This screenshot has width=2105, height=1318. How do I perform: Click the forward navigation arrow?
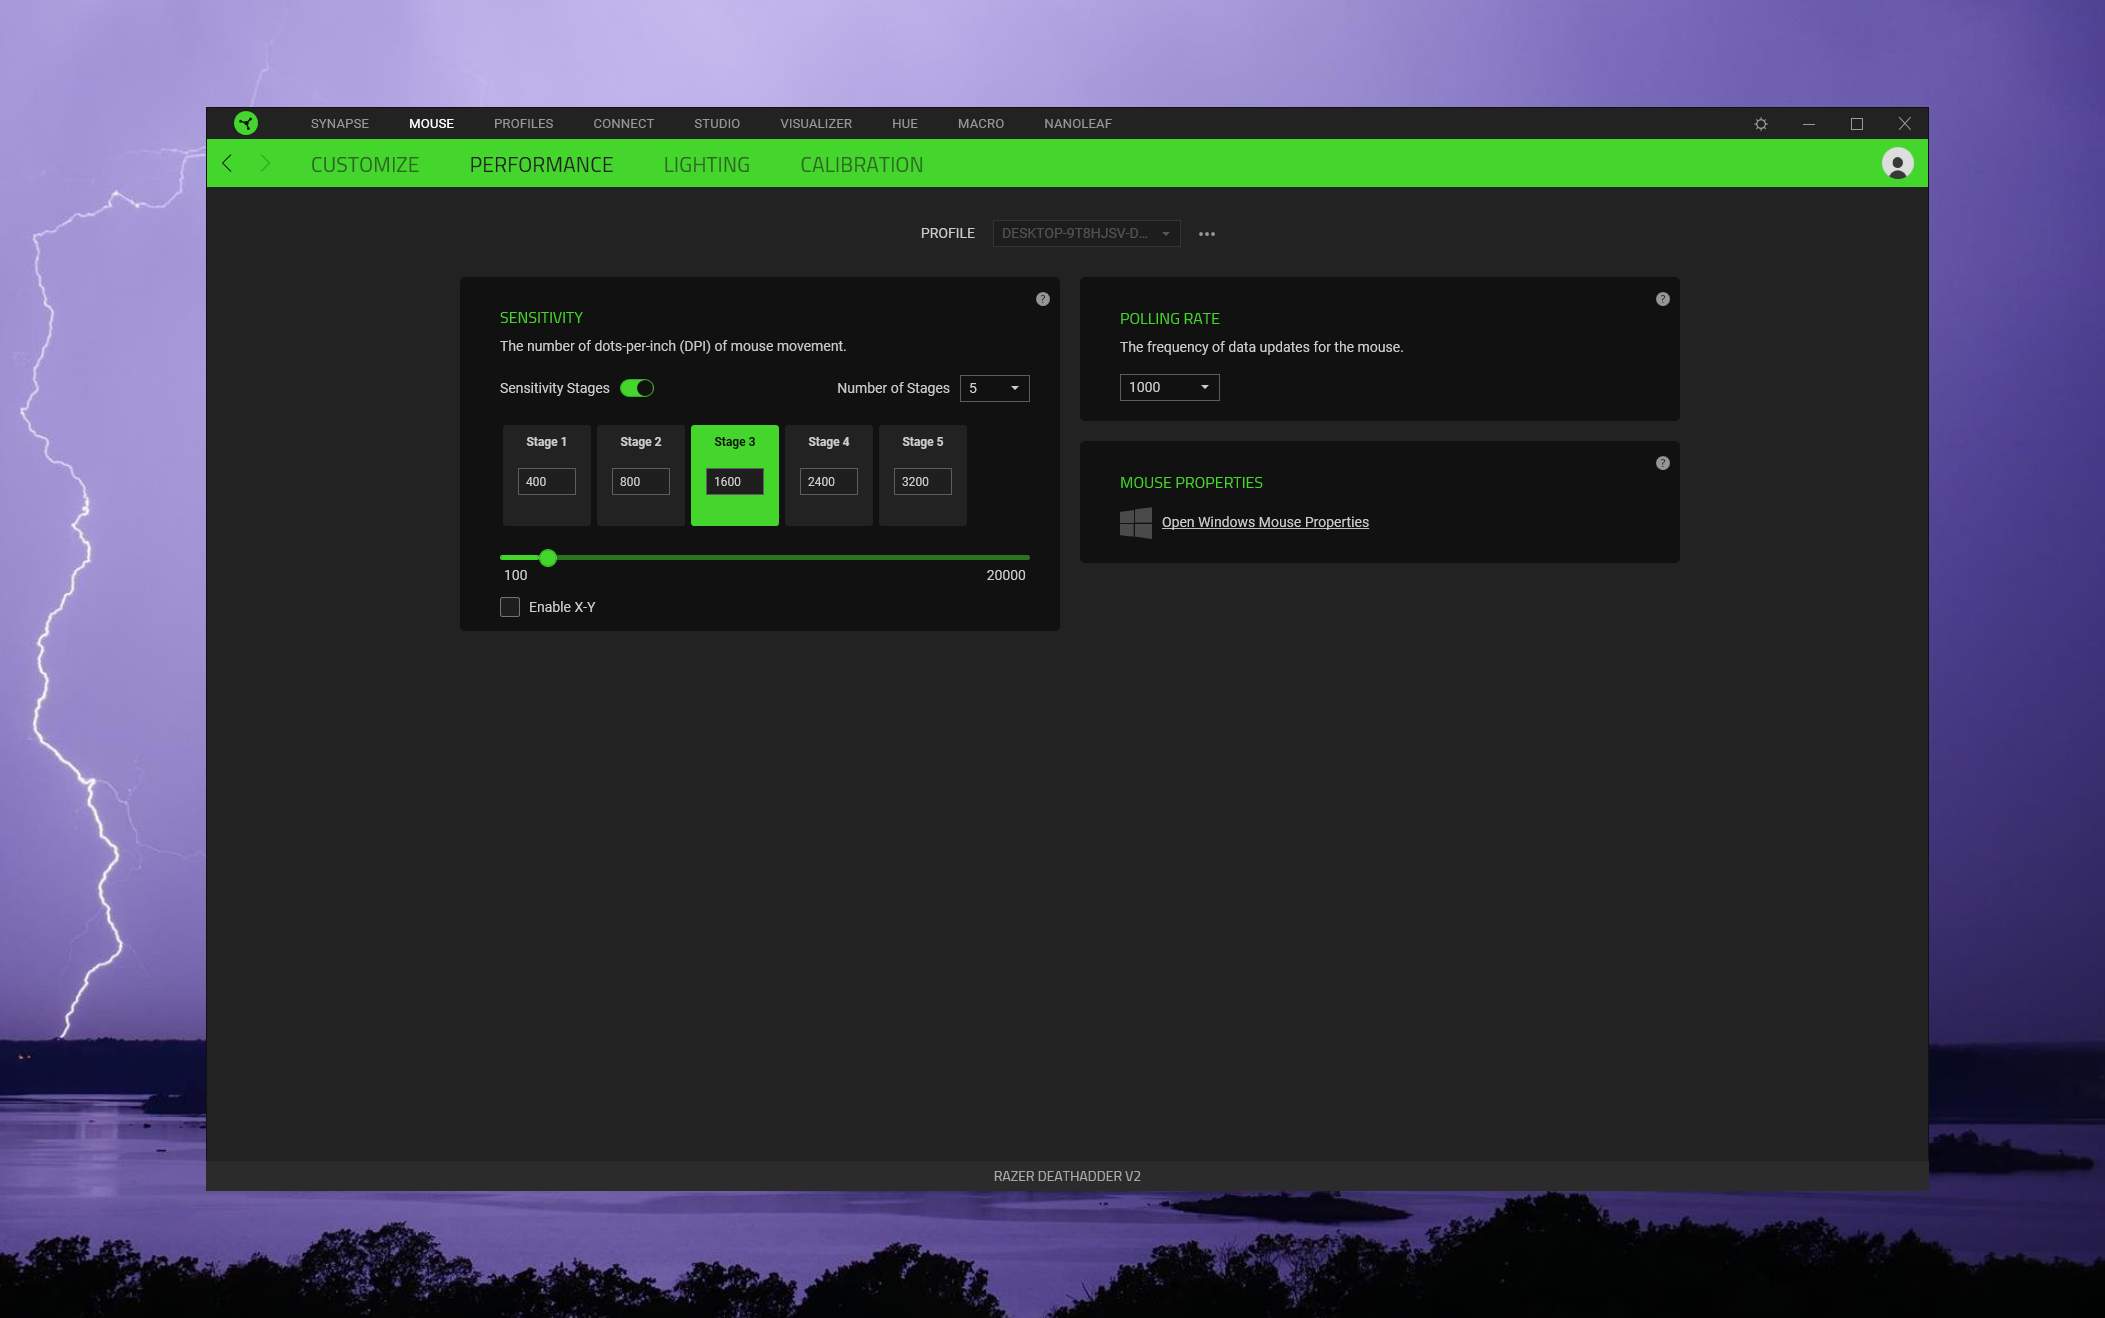coord(265,163)
